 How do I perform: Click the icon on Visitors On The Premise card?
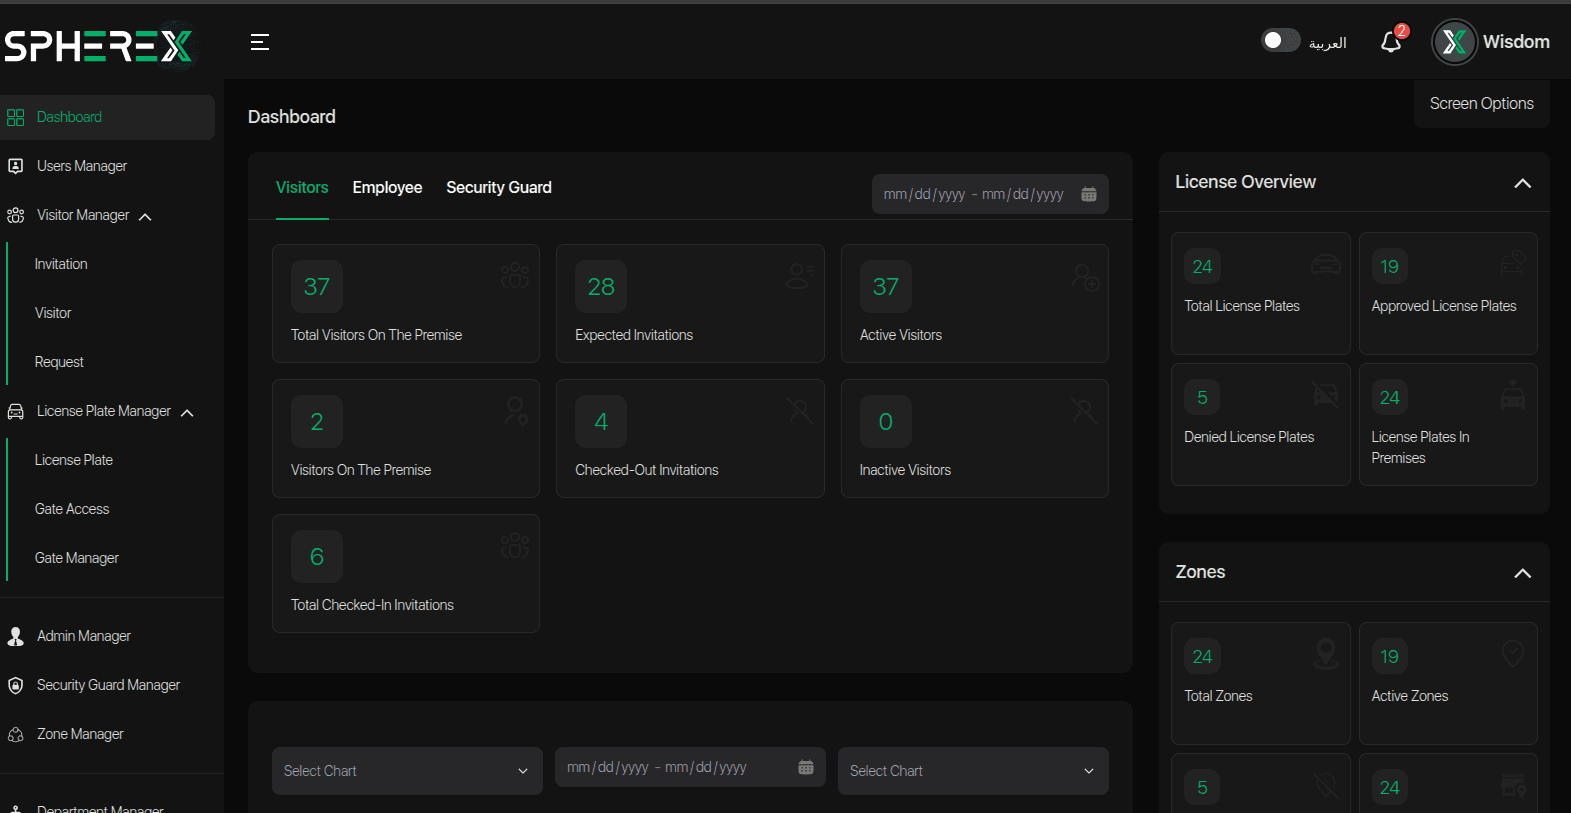516,410
